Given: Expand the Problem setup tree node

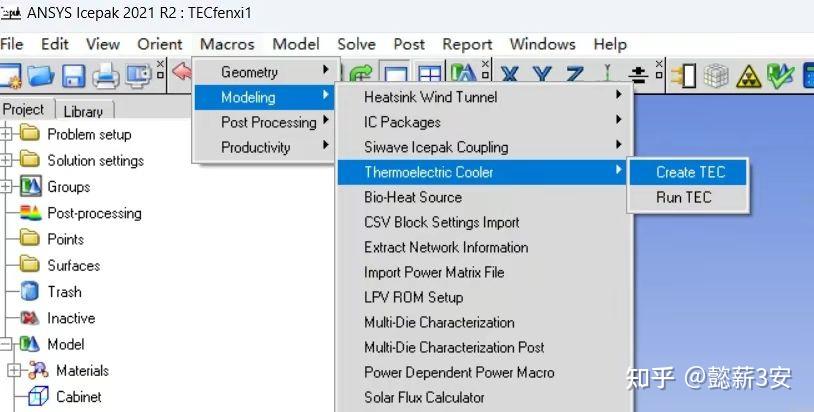Looking at the screenshot, I should (x=7, y=134).
